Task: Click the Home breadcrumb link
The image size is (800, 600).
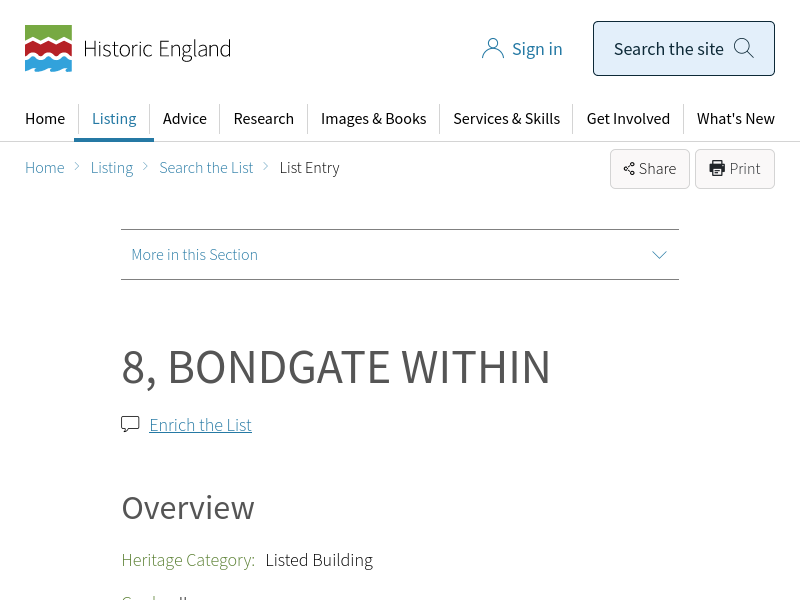Action: tap(45, 168)
